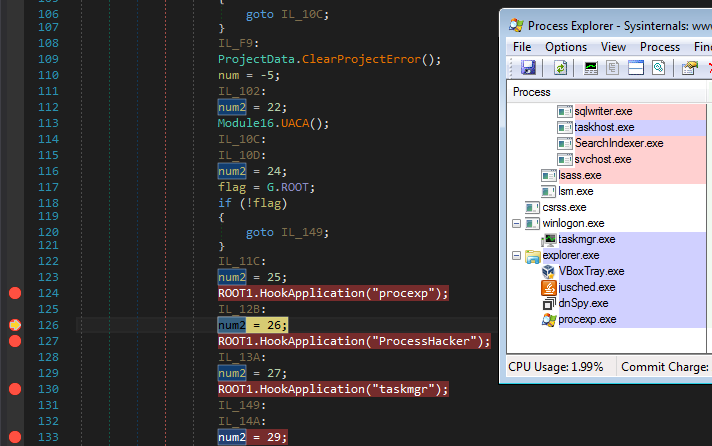The image size is (712, 446).
Task: Open the View menu in Process Explorer
Action: [614, 47]
